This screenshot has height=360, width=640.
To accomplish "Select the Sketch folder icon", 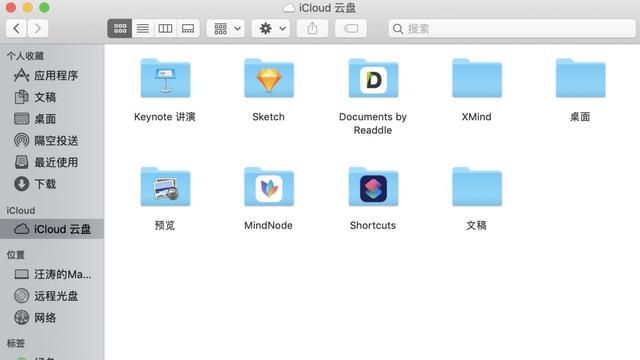I will 269,78.
